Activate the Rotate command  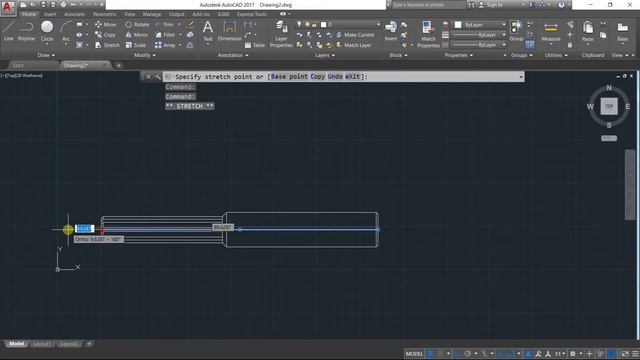(x=137, y=24)
